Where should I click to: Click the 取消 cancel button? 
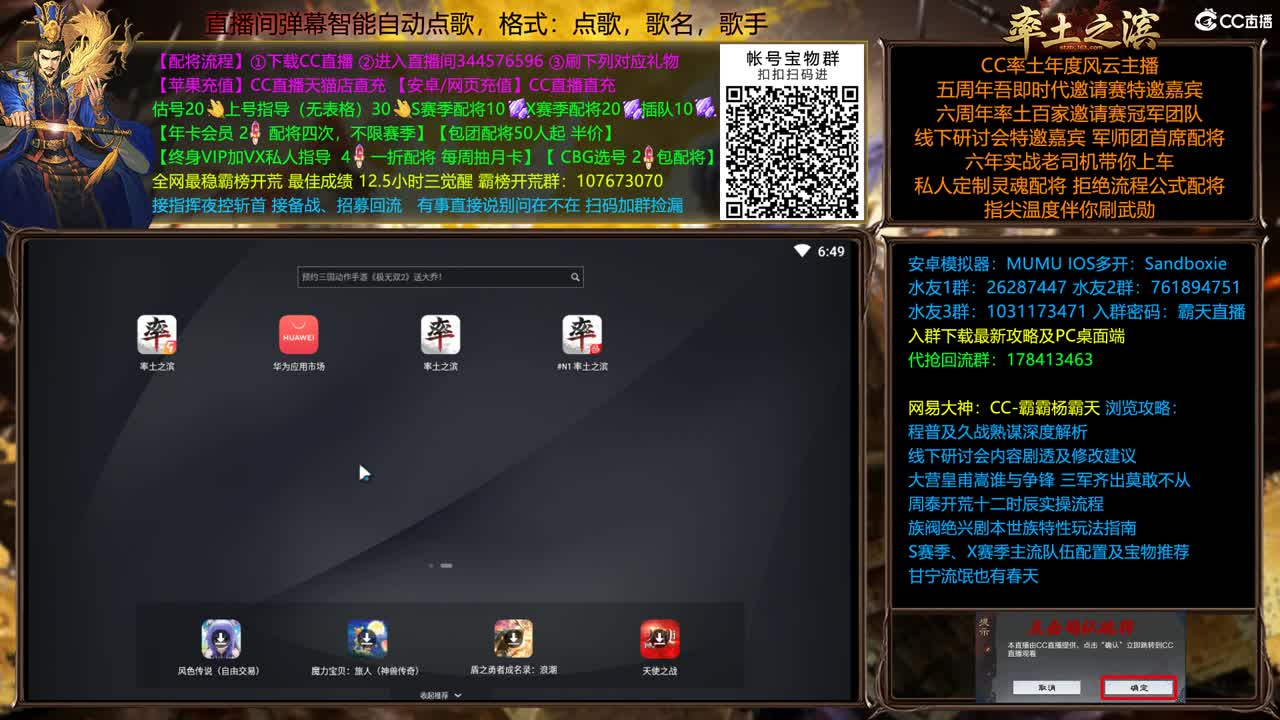point(1046,688)
